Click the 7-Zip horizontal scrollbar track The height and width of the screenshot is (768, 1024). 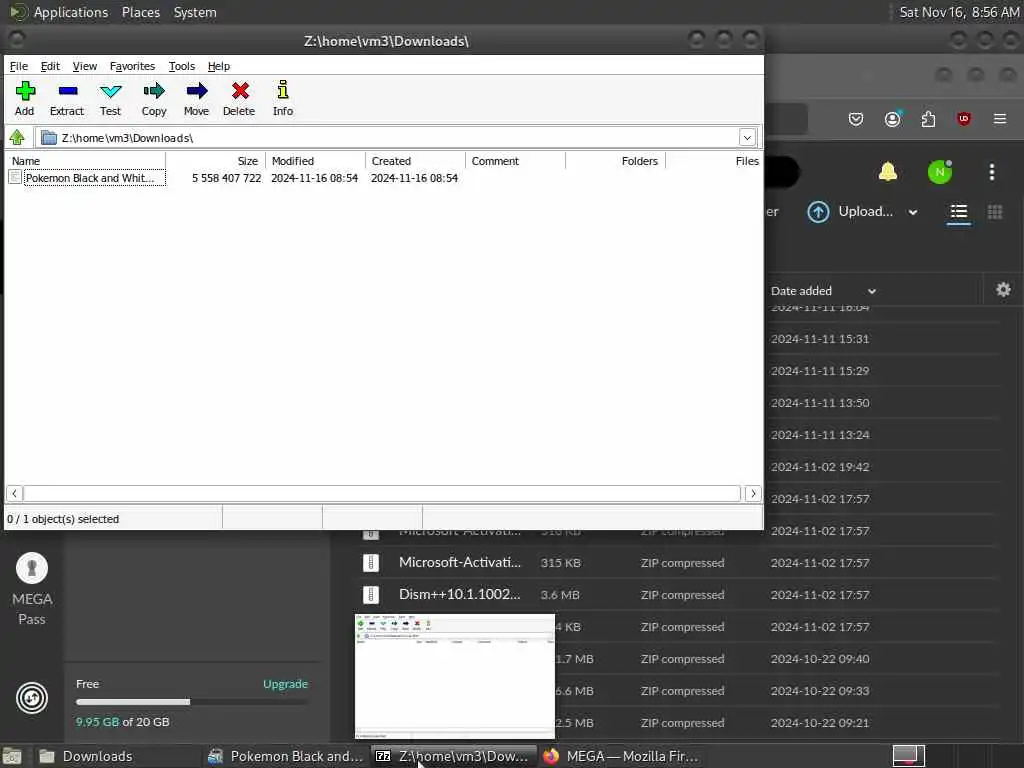(x=382, y=494)
